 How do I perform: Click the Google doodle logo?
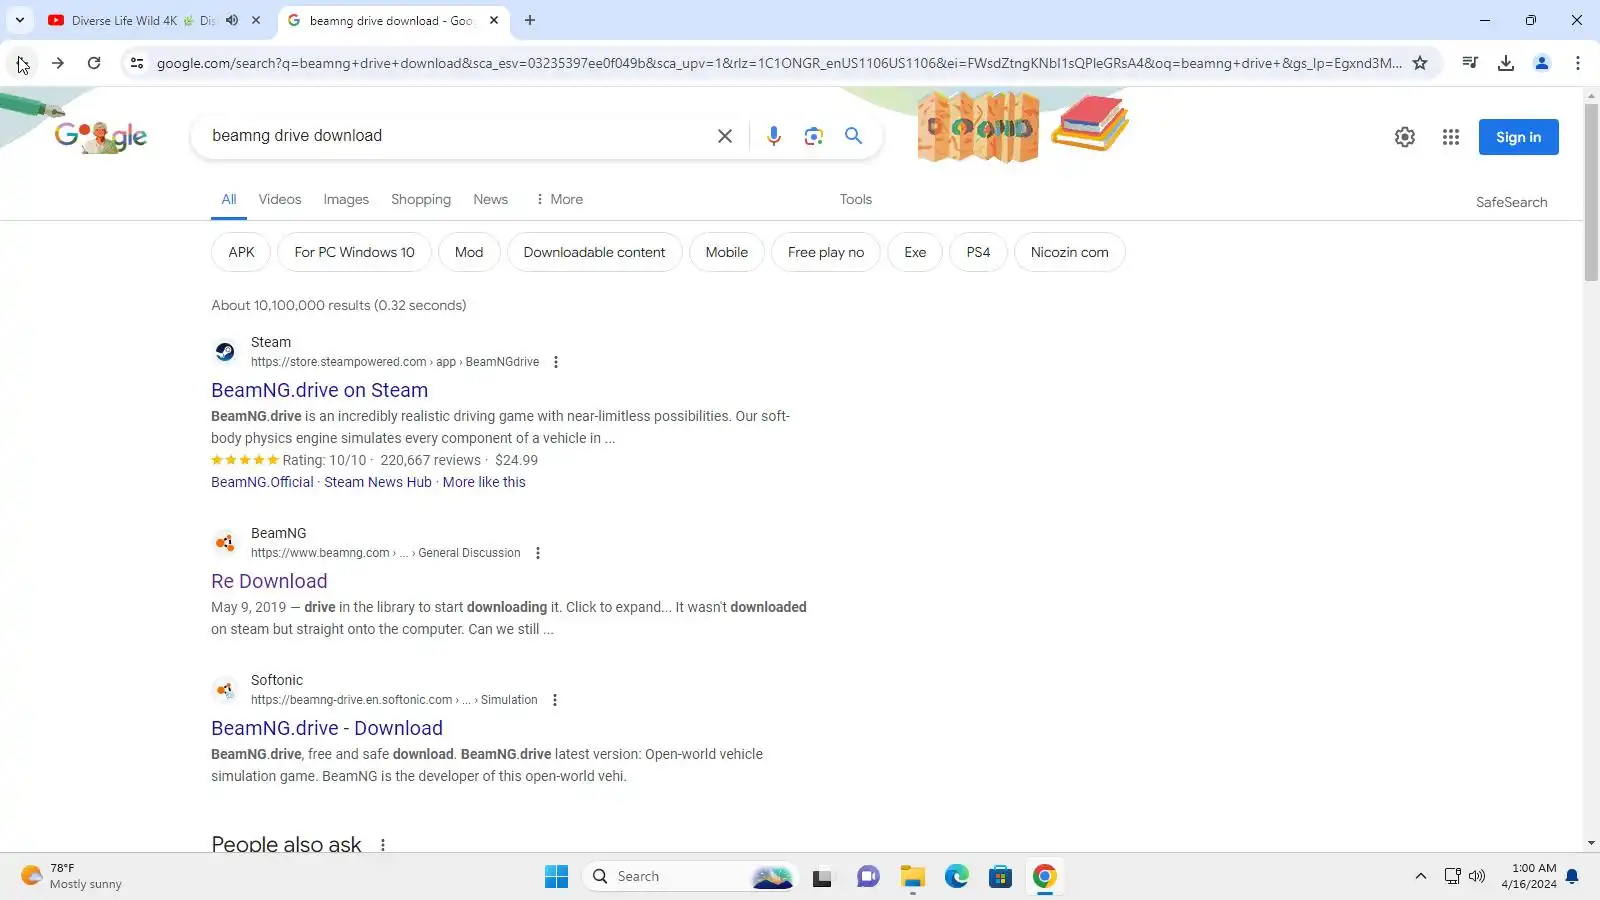pos(101,136)
